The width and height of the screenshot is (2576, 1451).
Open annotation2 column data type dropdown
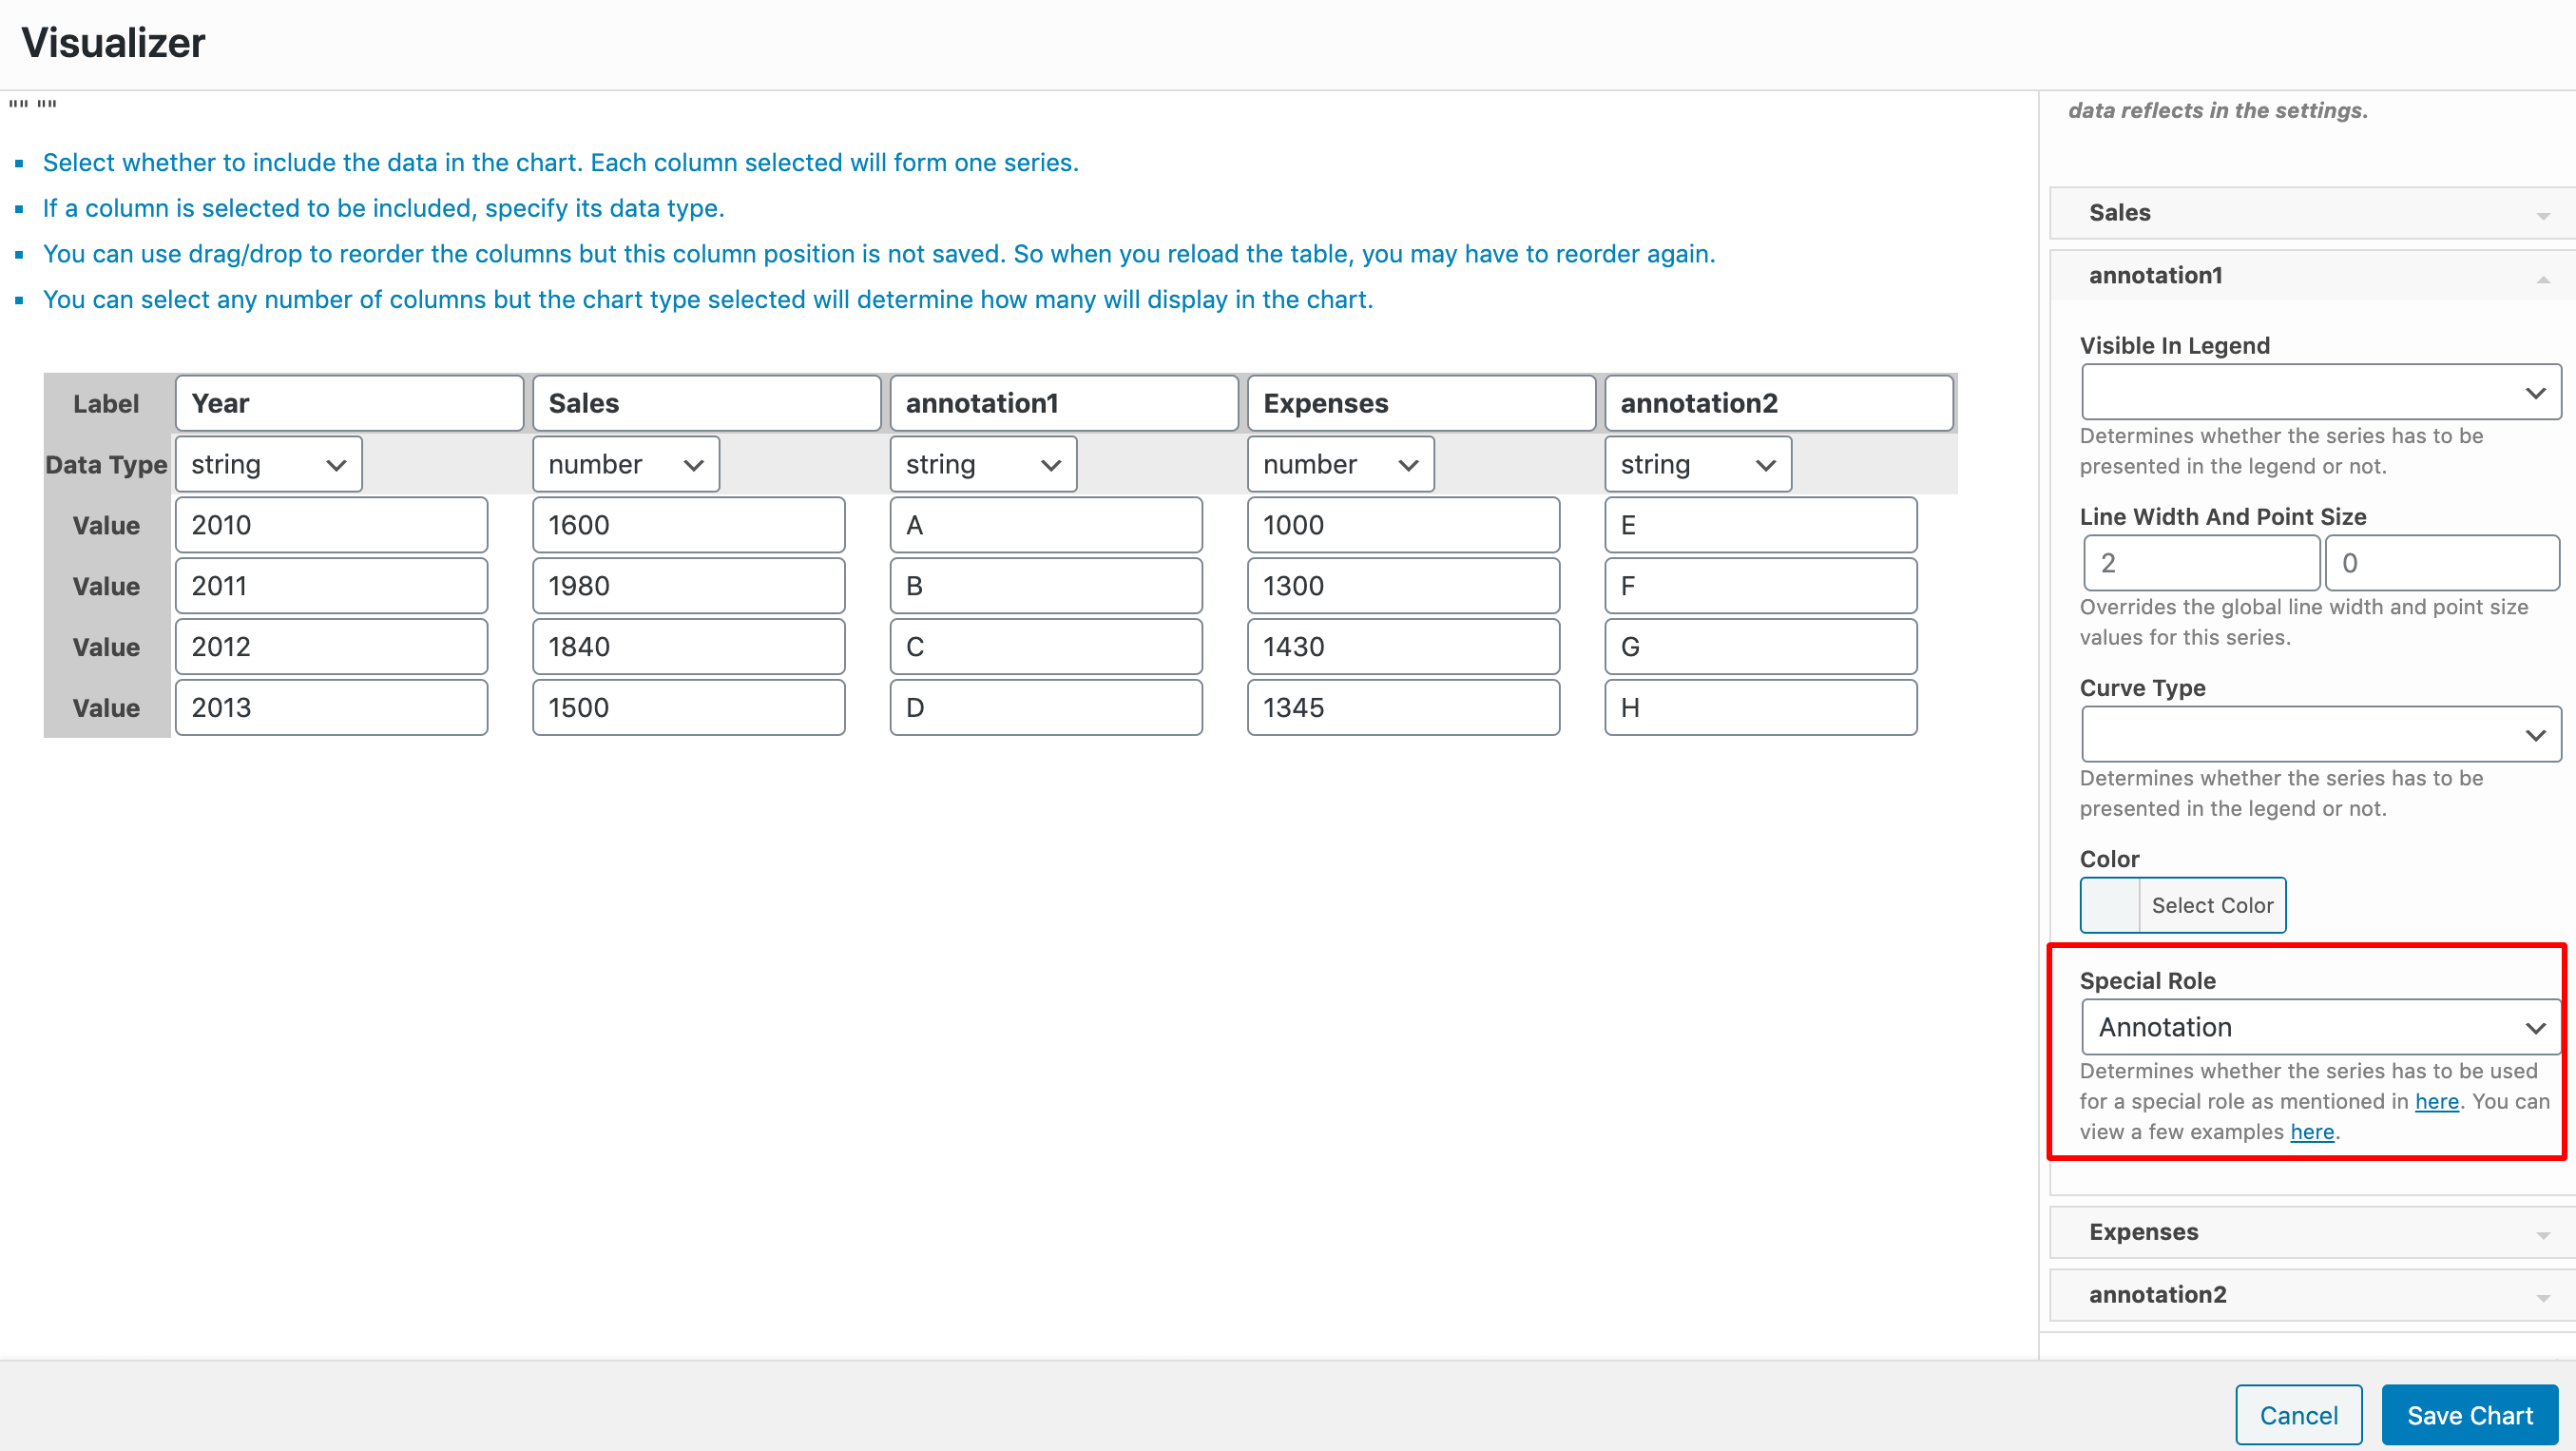[1697, 464]
